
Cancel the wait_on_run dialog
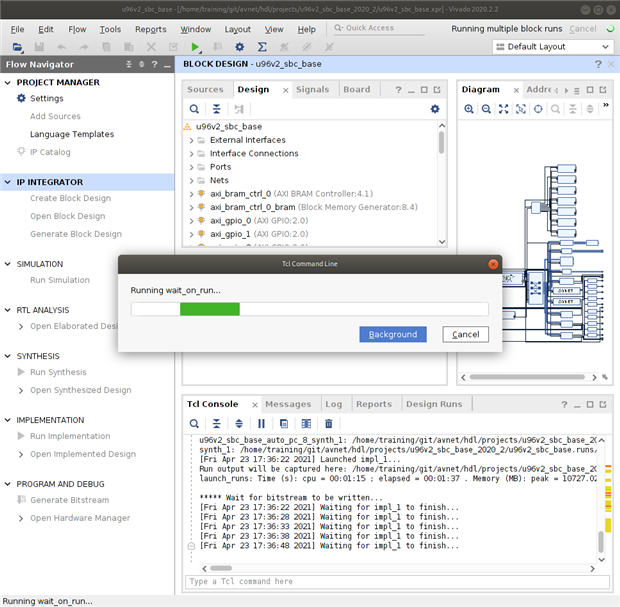coord(465,334)
